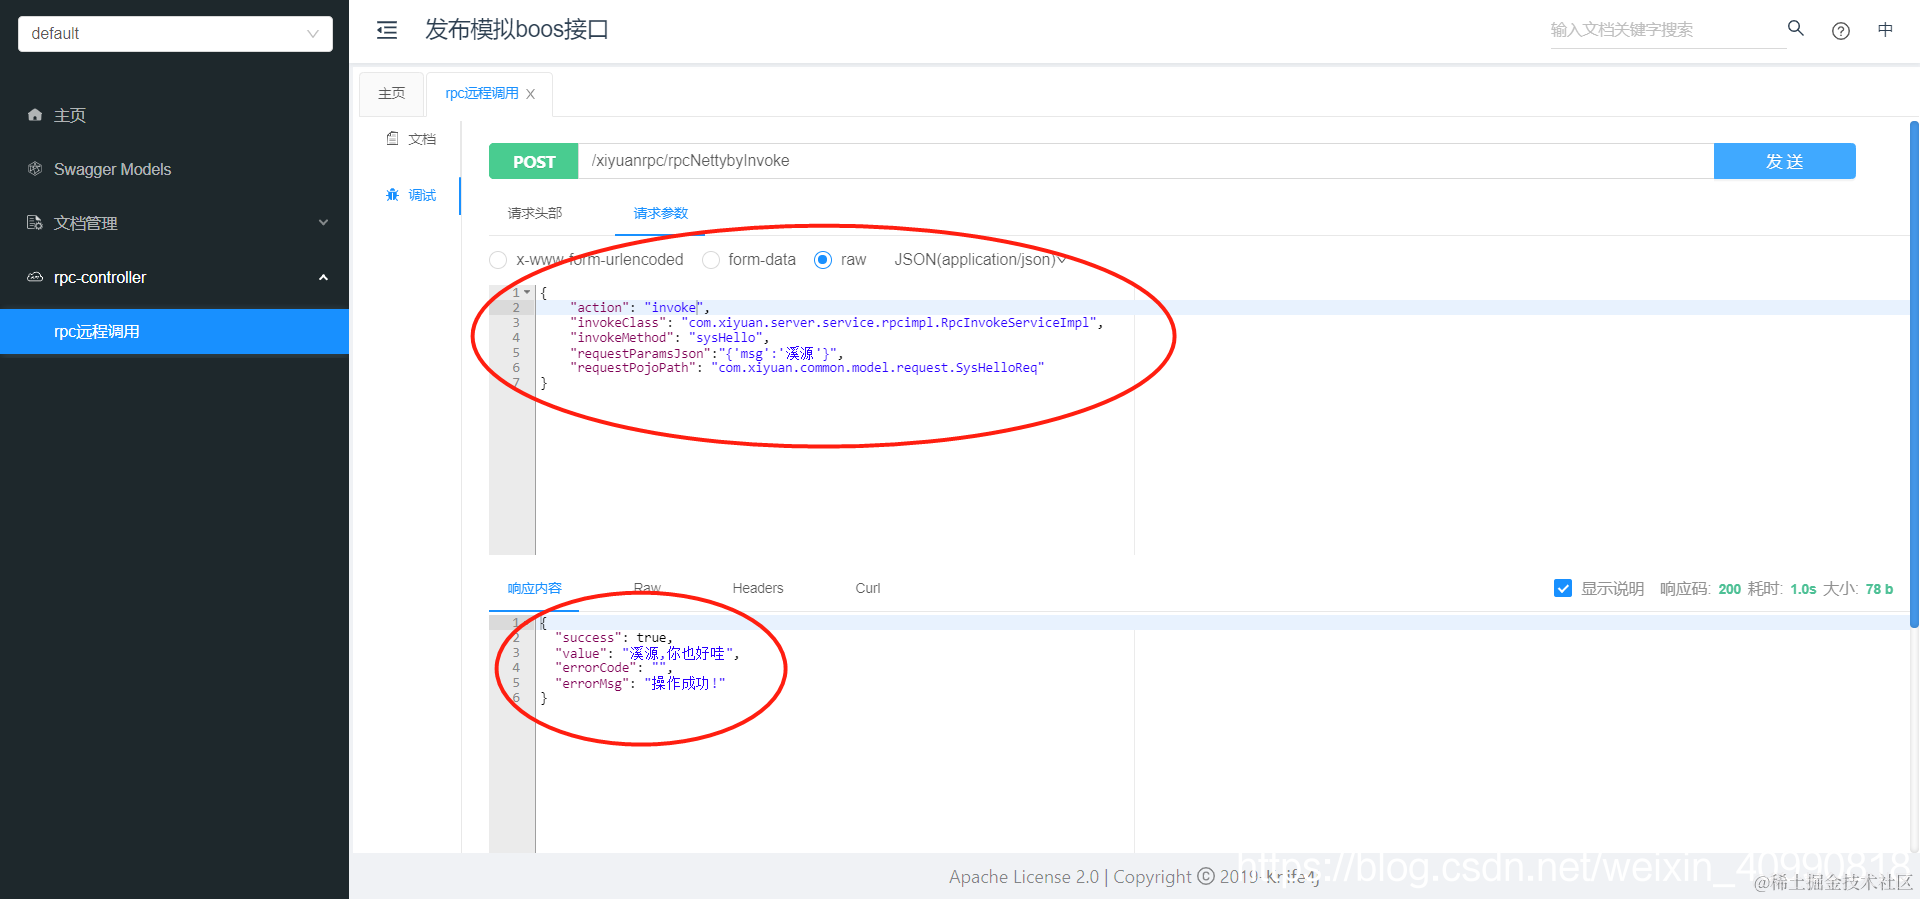Click the "success": true response line

point(614,638)
